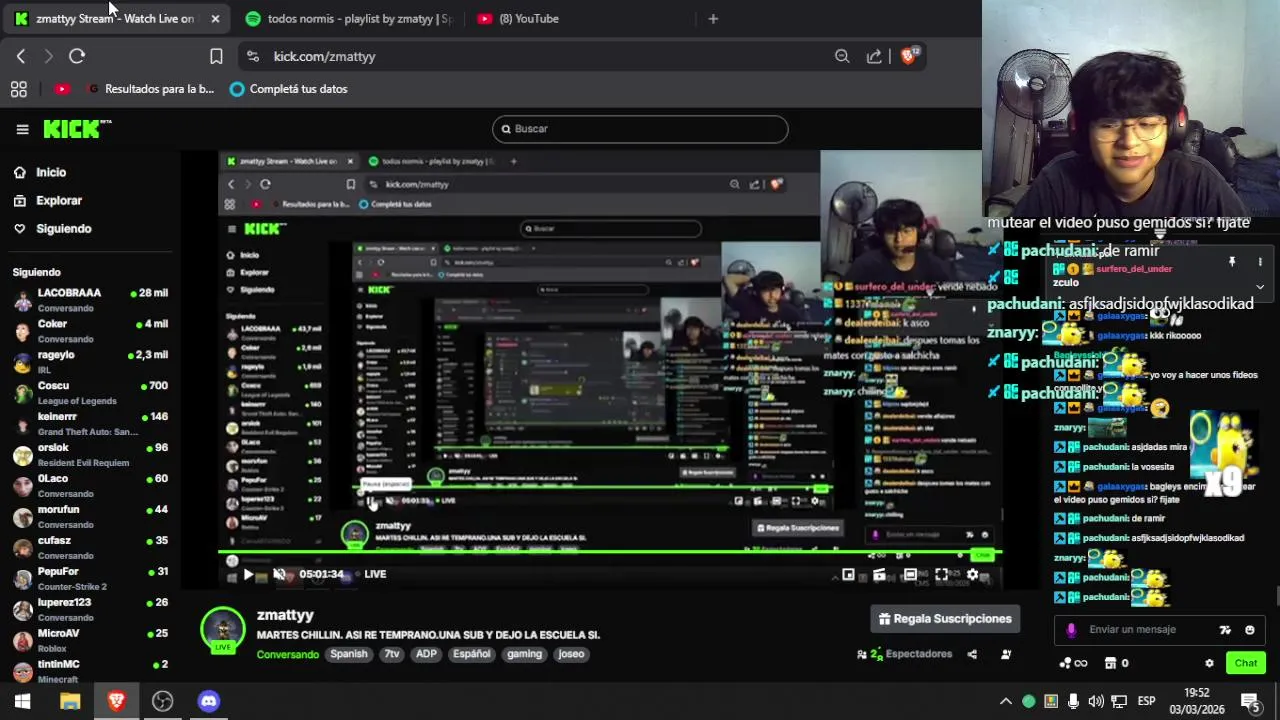Reload the page

[77, 57]
